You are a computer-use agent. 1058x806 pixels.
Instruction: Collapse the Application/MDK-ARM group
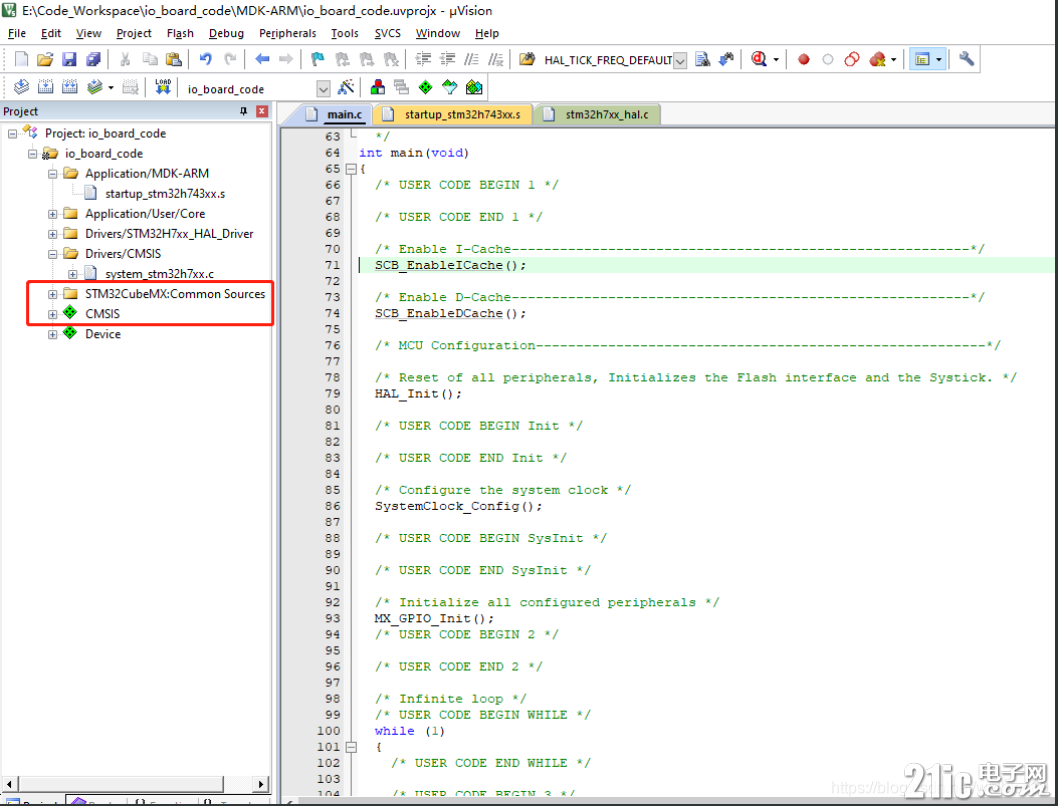(x=53, y=174)
